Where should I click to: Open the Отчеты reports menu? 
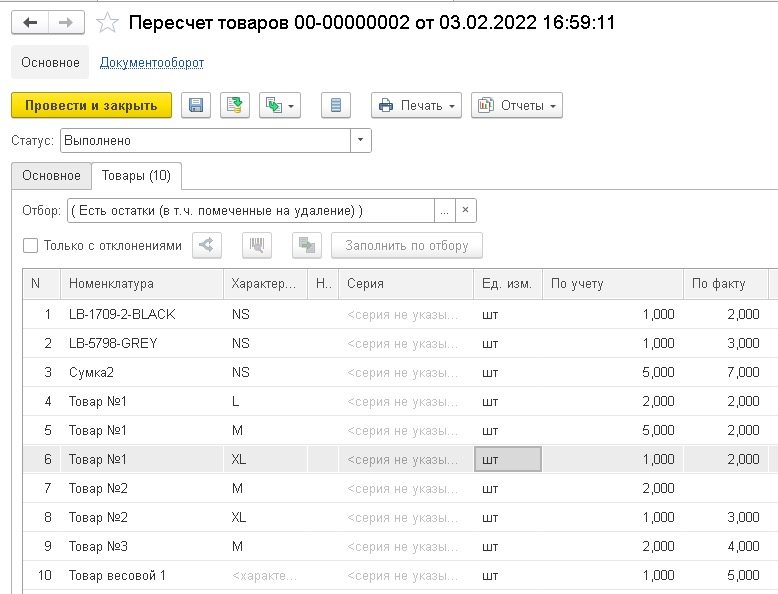click(517, 105)
